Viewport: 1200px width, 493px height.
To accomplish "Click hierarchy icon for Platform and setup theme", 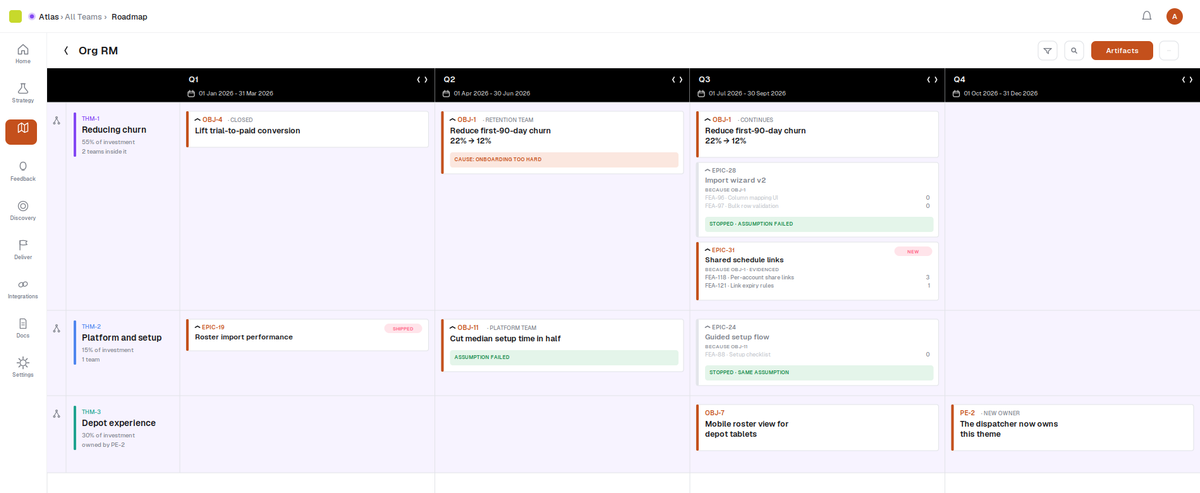I will (57, 328).
